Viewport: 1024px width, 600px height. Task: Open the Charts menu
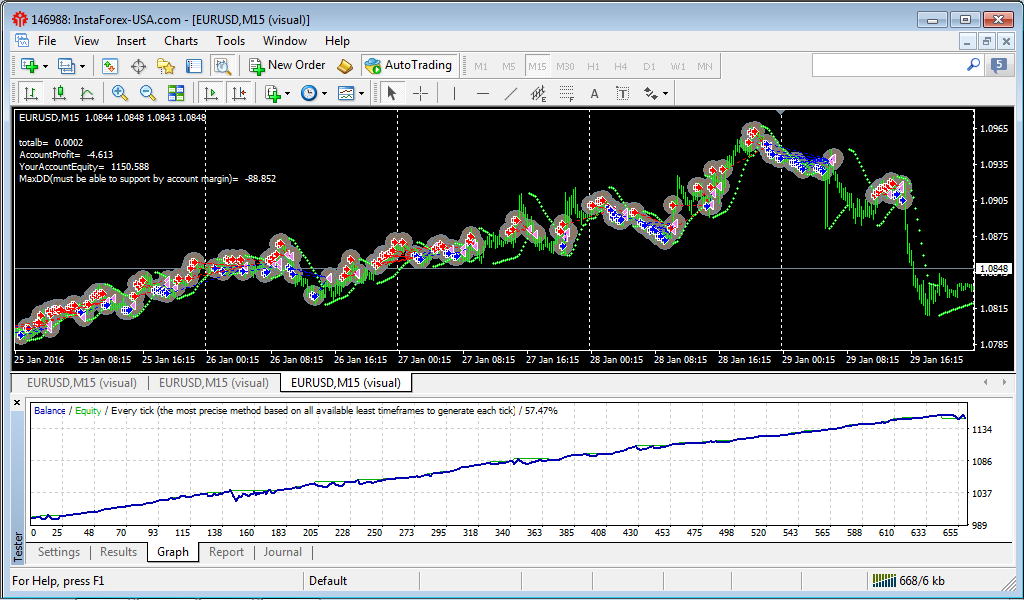tap(181, 40)
